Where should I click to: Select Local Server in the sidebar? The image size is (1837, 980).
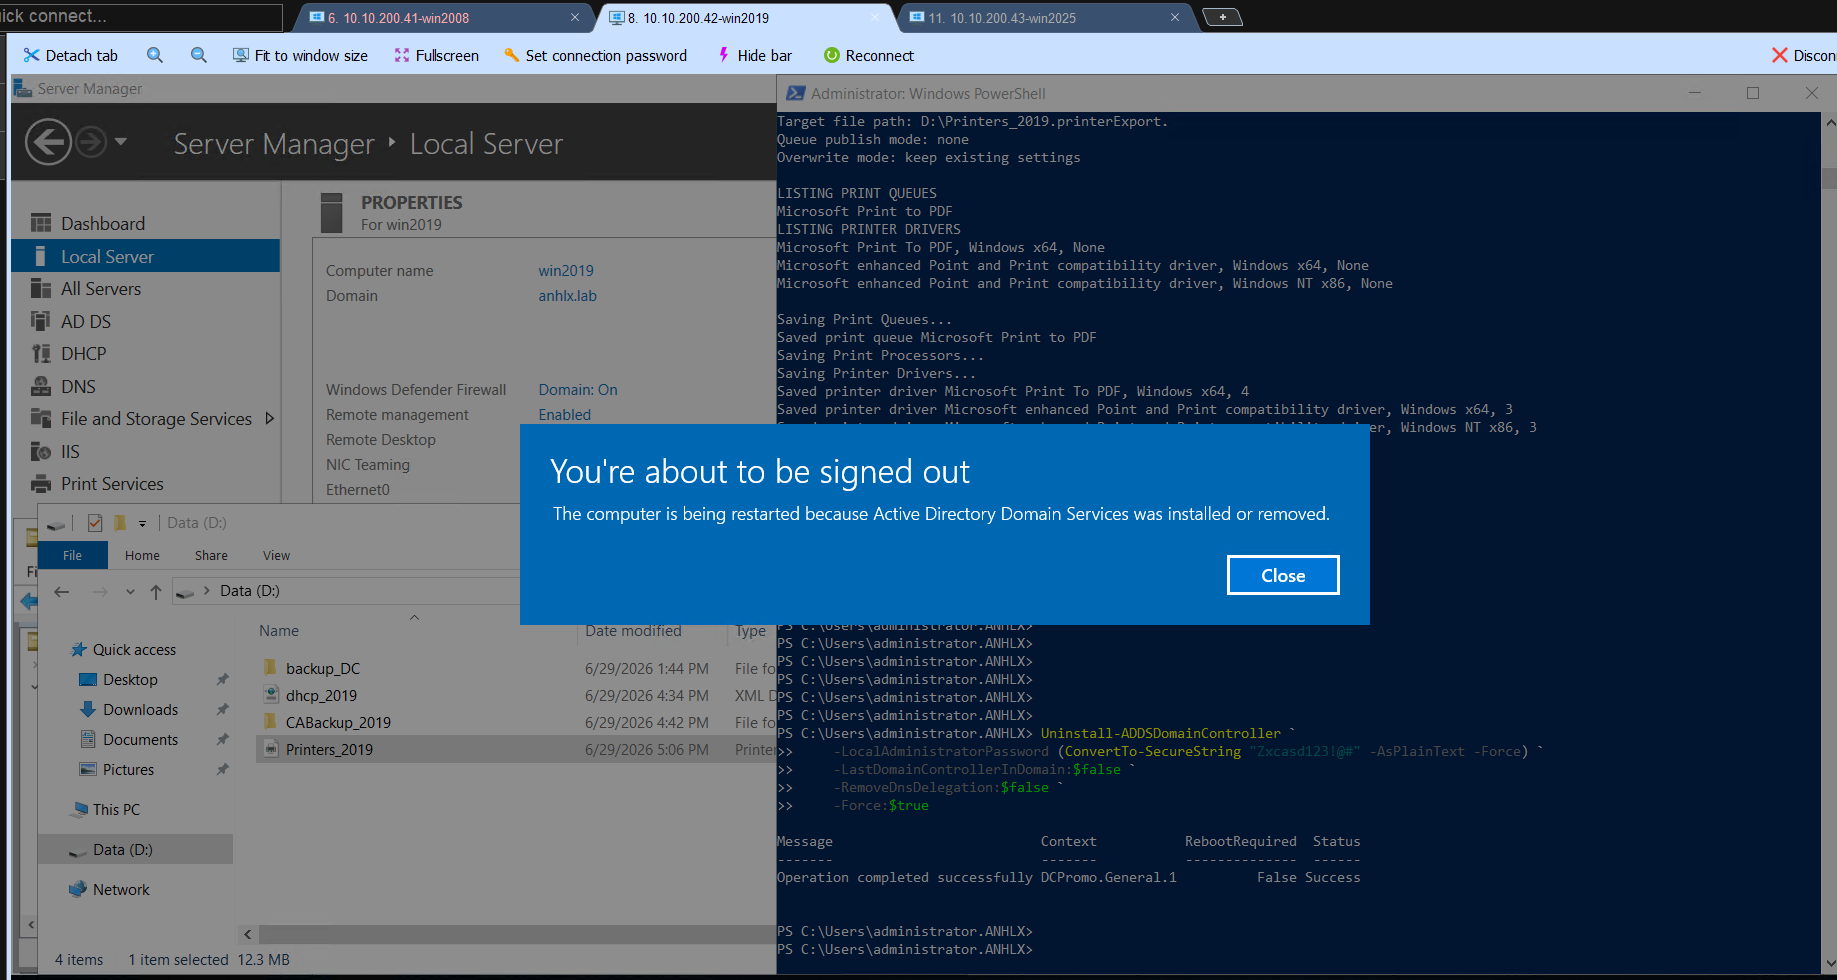145,256
